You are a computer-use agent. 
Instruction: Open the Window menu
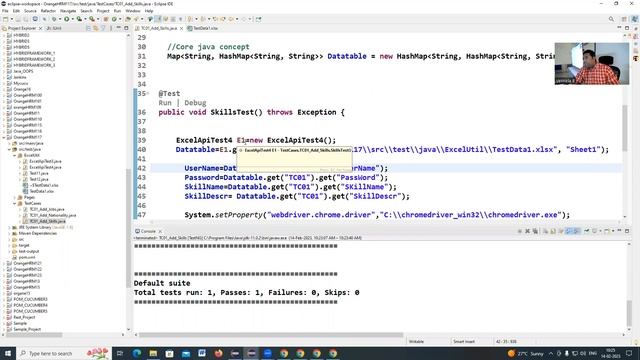(133, 11)
